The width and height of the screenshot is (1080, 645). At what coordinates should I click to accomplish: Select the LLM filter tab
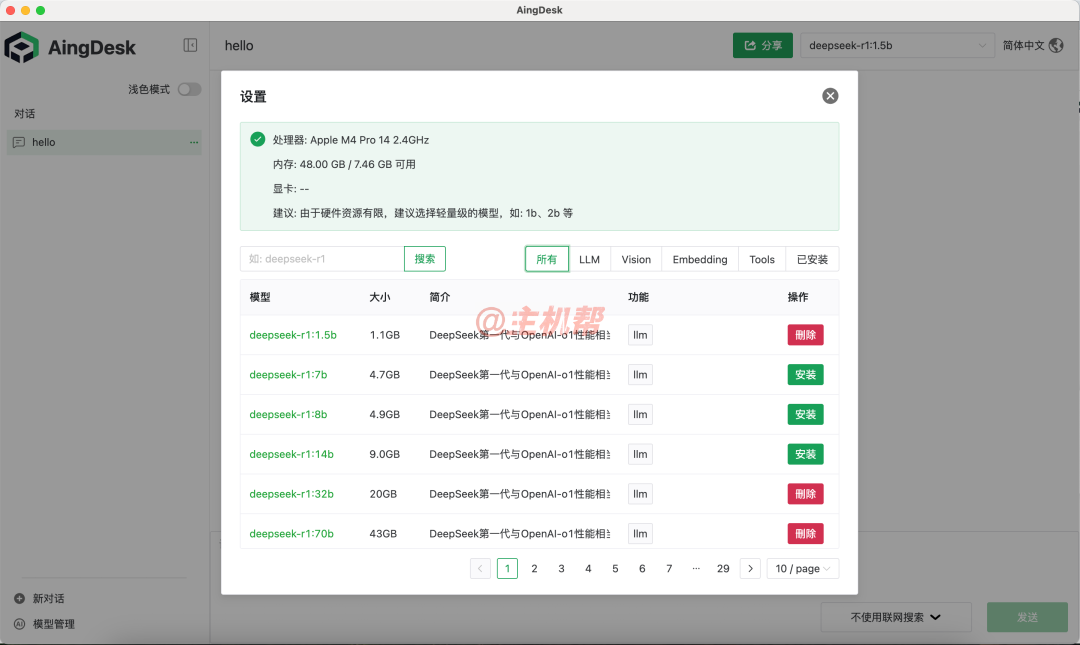[x=590, y=259]
